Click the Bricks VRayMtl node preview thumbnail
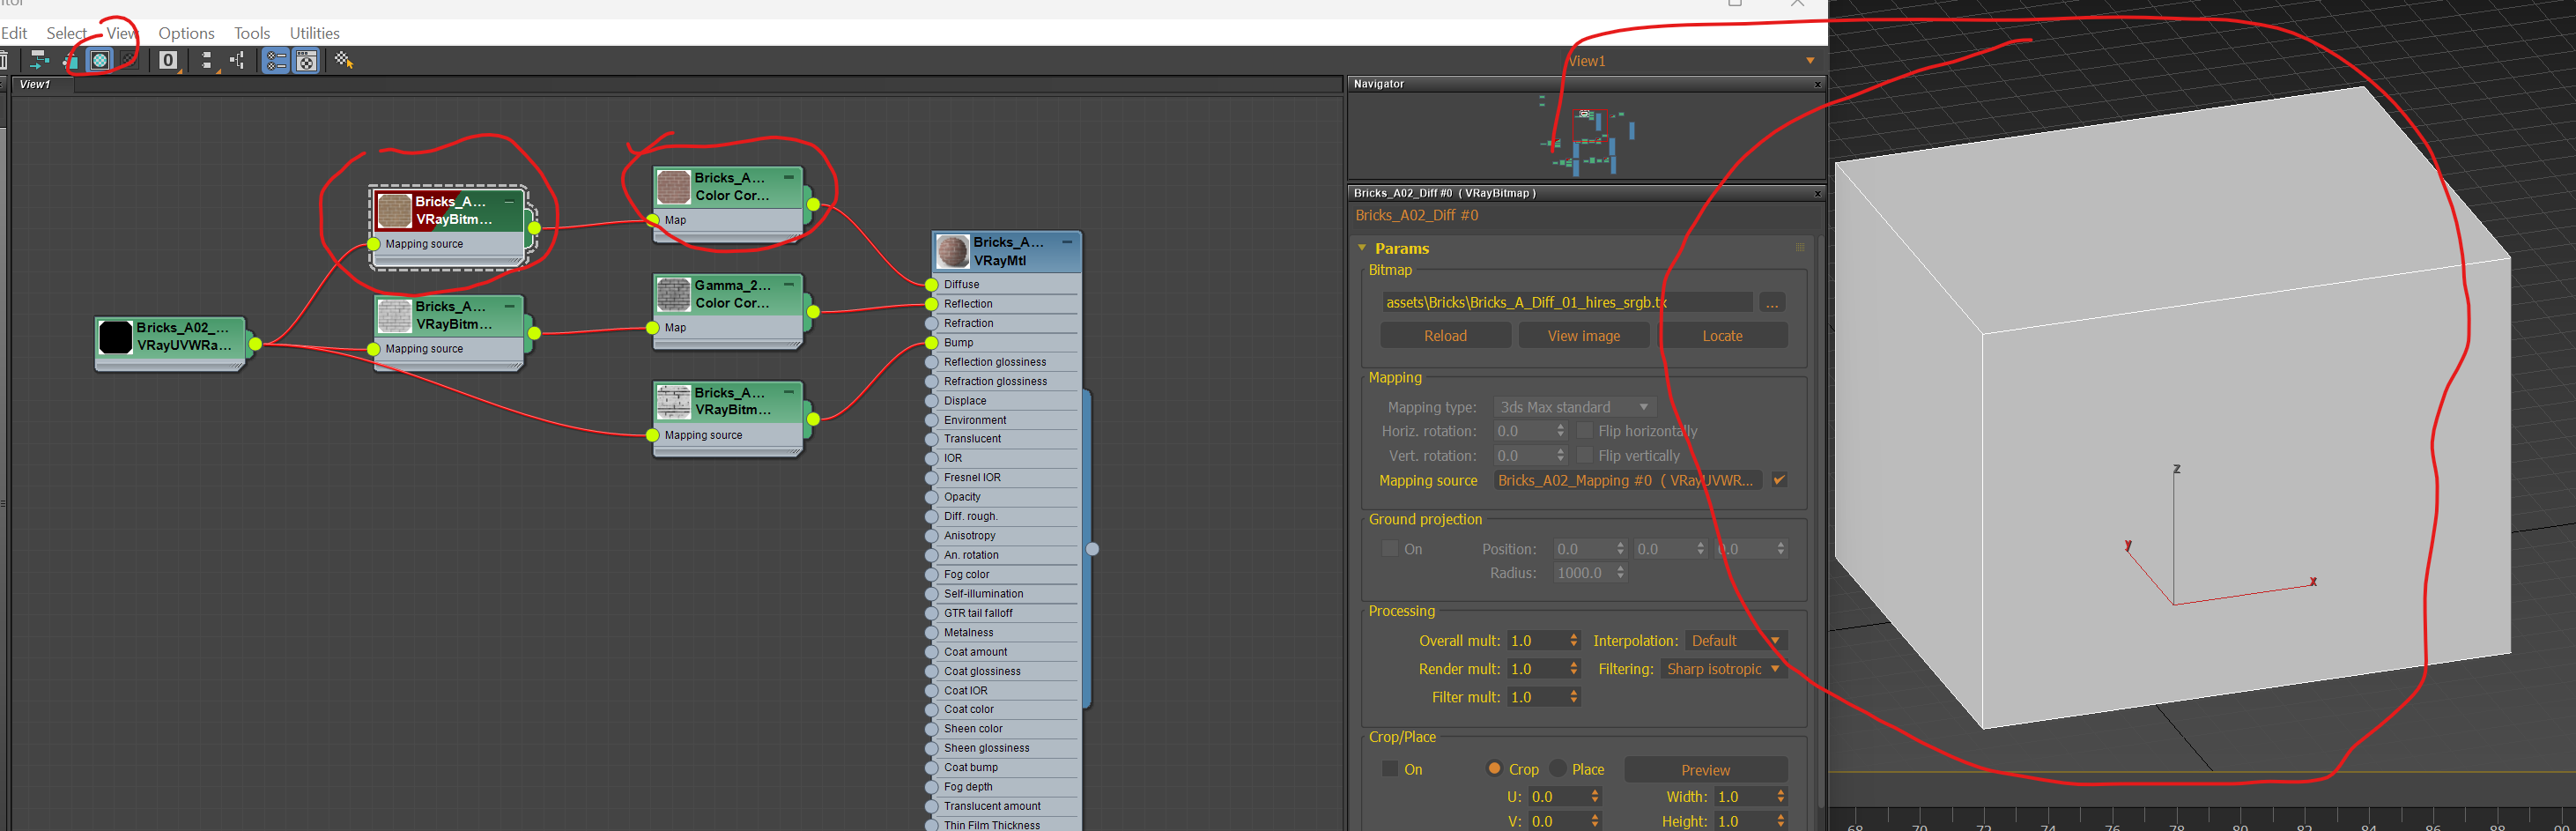This screenshot has height=831, width=2576. point(952,251)
